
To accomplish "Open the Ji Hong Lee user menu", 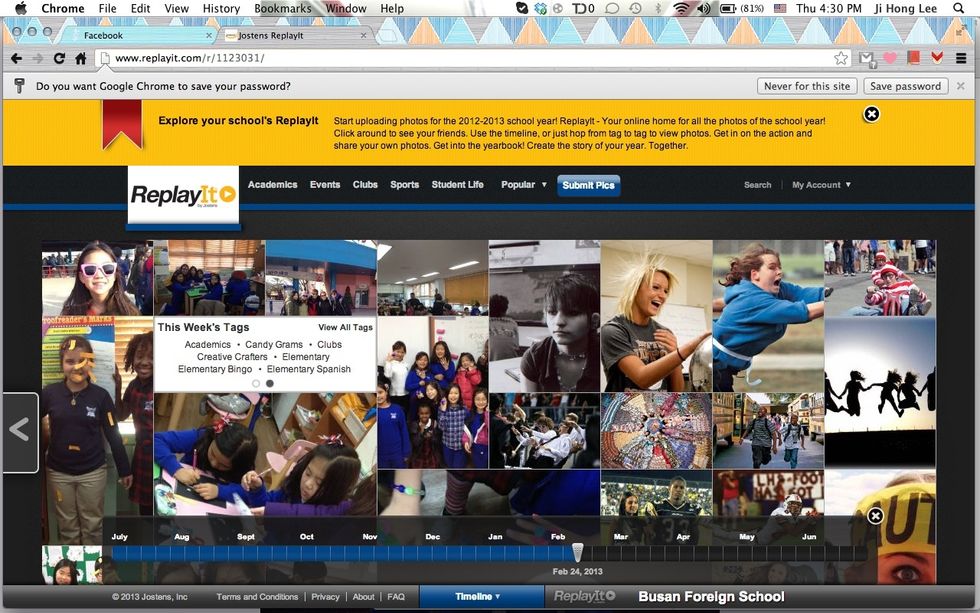I will coord(905,8).
